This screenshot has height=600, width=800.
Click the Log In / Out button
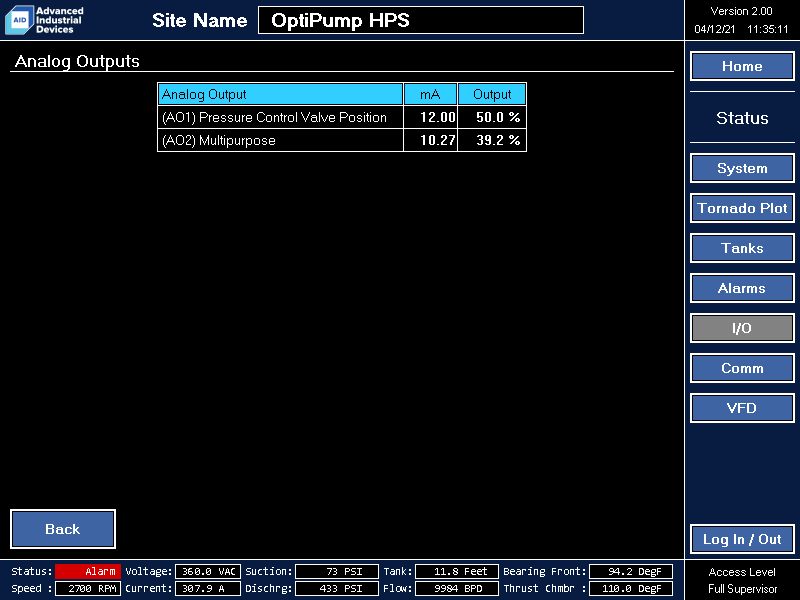point(742,539)
